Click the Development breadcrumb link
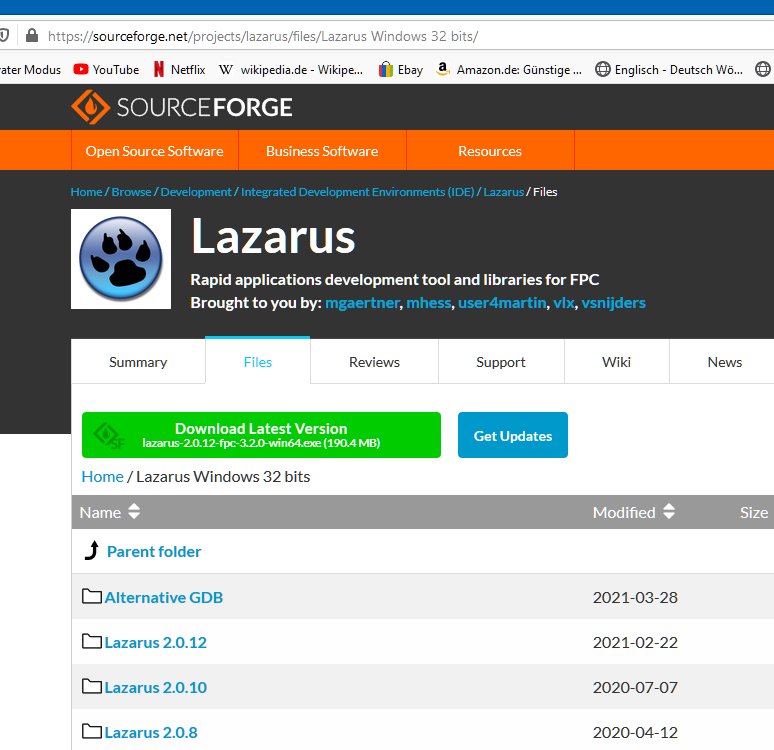This screenshot has height=750, width=774. (x=195, y=192)
